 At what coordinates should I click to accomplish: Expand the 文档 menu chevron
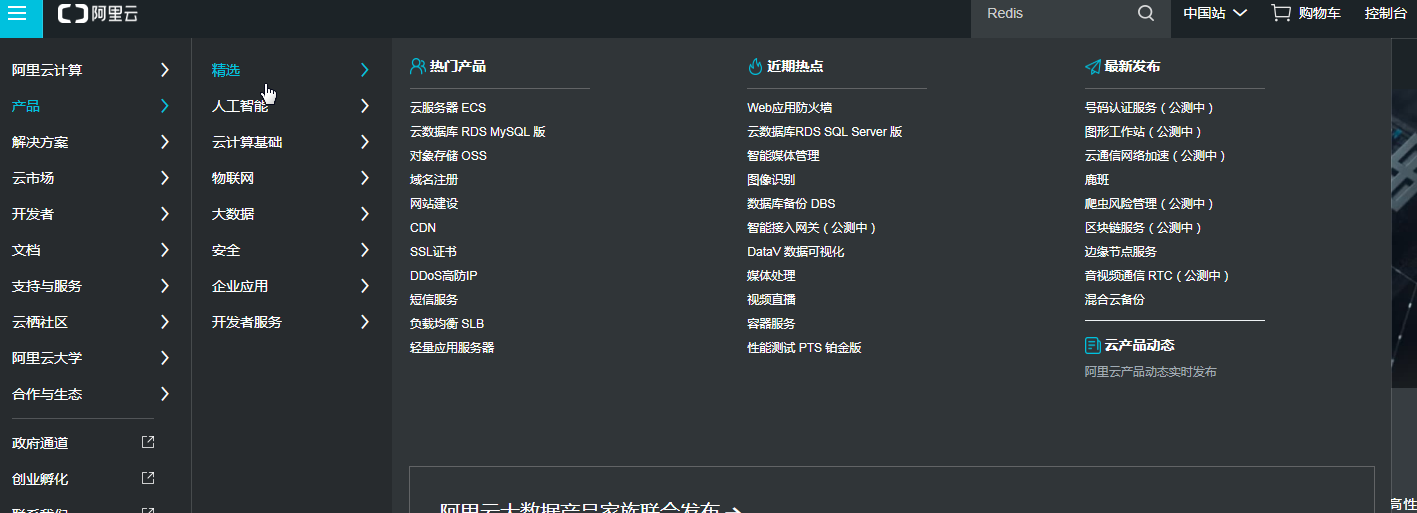165,250
